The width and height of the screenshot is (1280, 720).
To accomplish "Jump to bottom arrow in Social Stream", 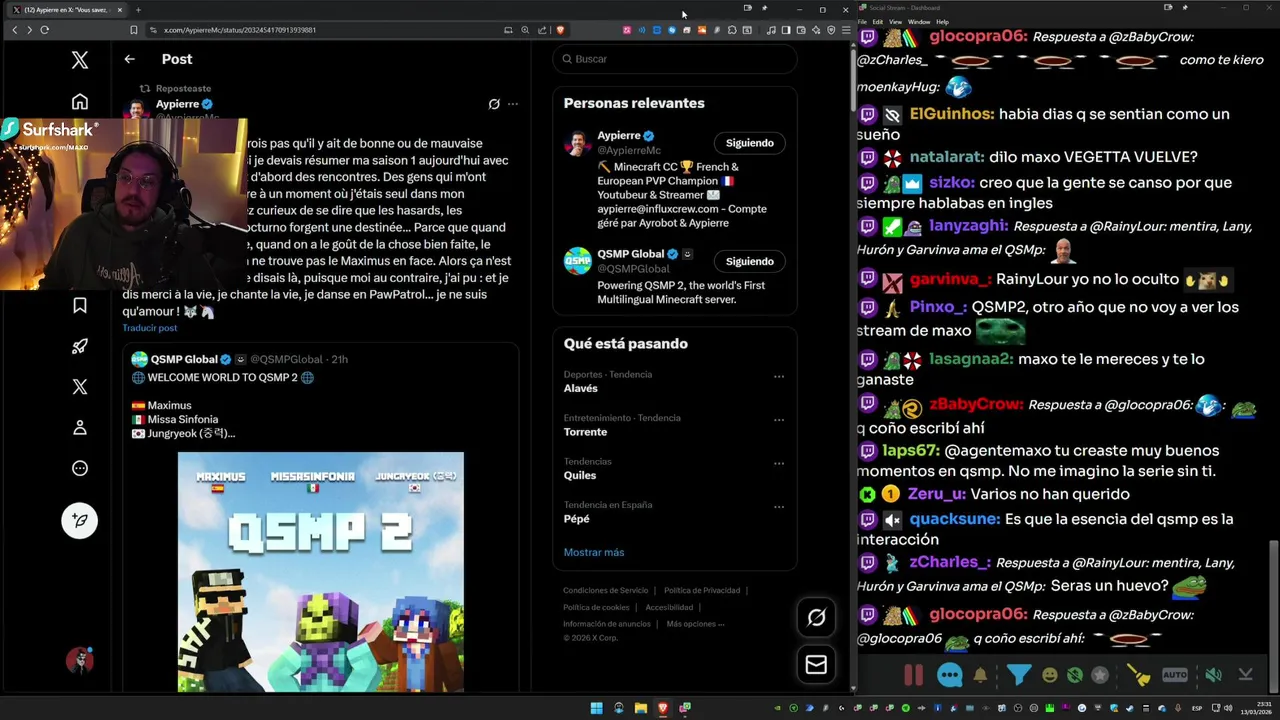I will click(x=1245, y=675).
